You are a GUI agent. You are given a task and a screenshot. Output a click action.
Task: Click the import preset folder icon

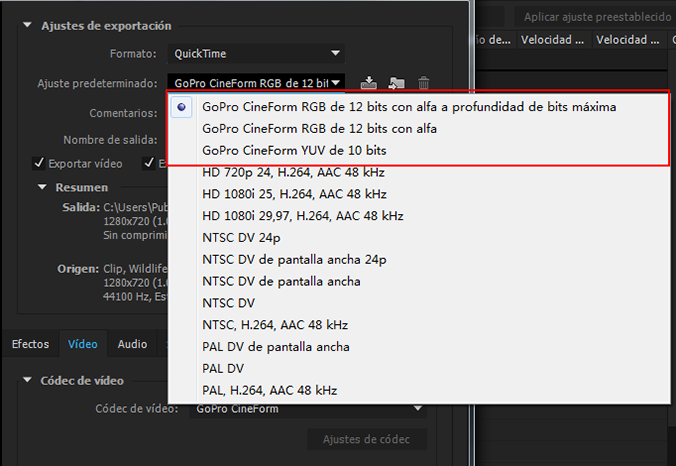point(396,82)
